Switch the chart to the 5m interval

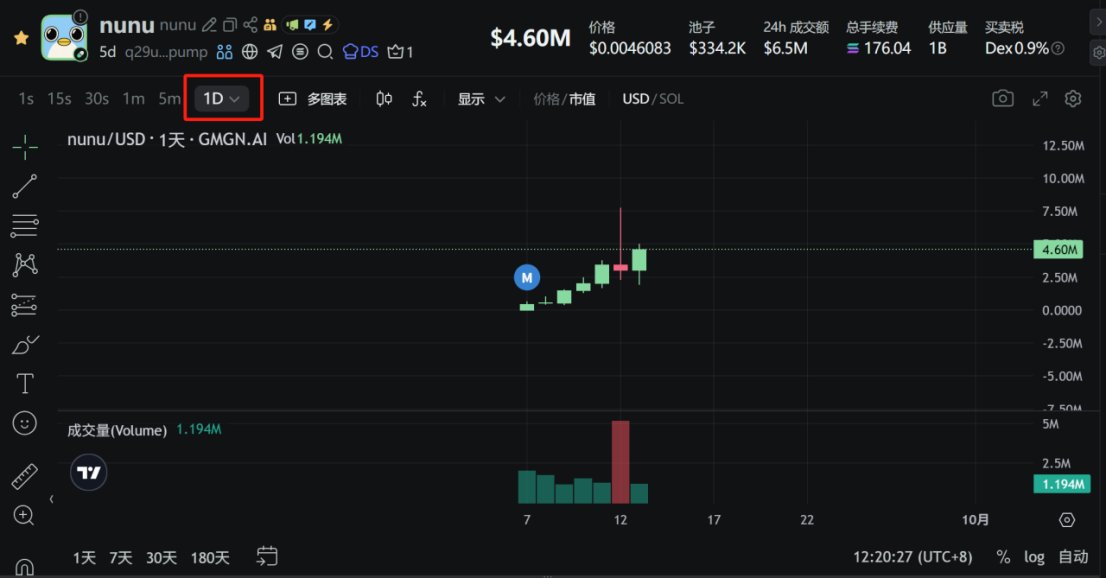[x=169, y=99]
